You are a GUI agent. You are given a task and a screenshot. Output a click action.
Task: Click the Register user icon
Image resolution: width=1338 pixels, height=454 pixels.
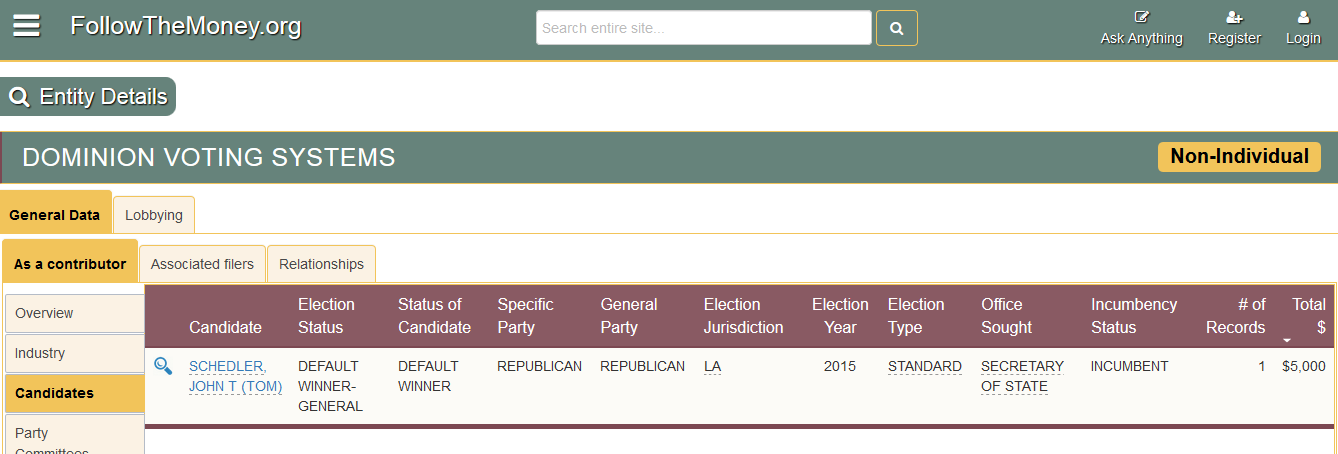click(x=1234, y=17)
